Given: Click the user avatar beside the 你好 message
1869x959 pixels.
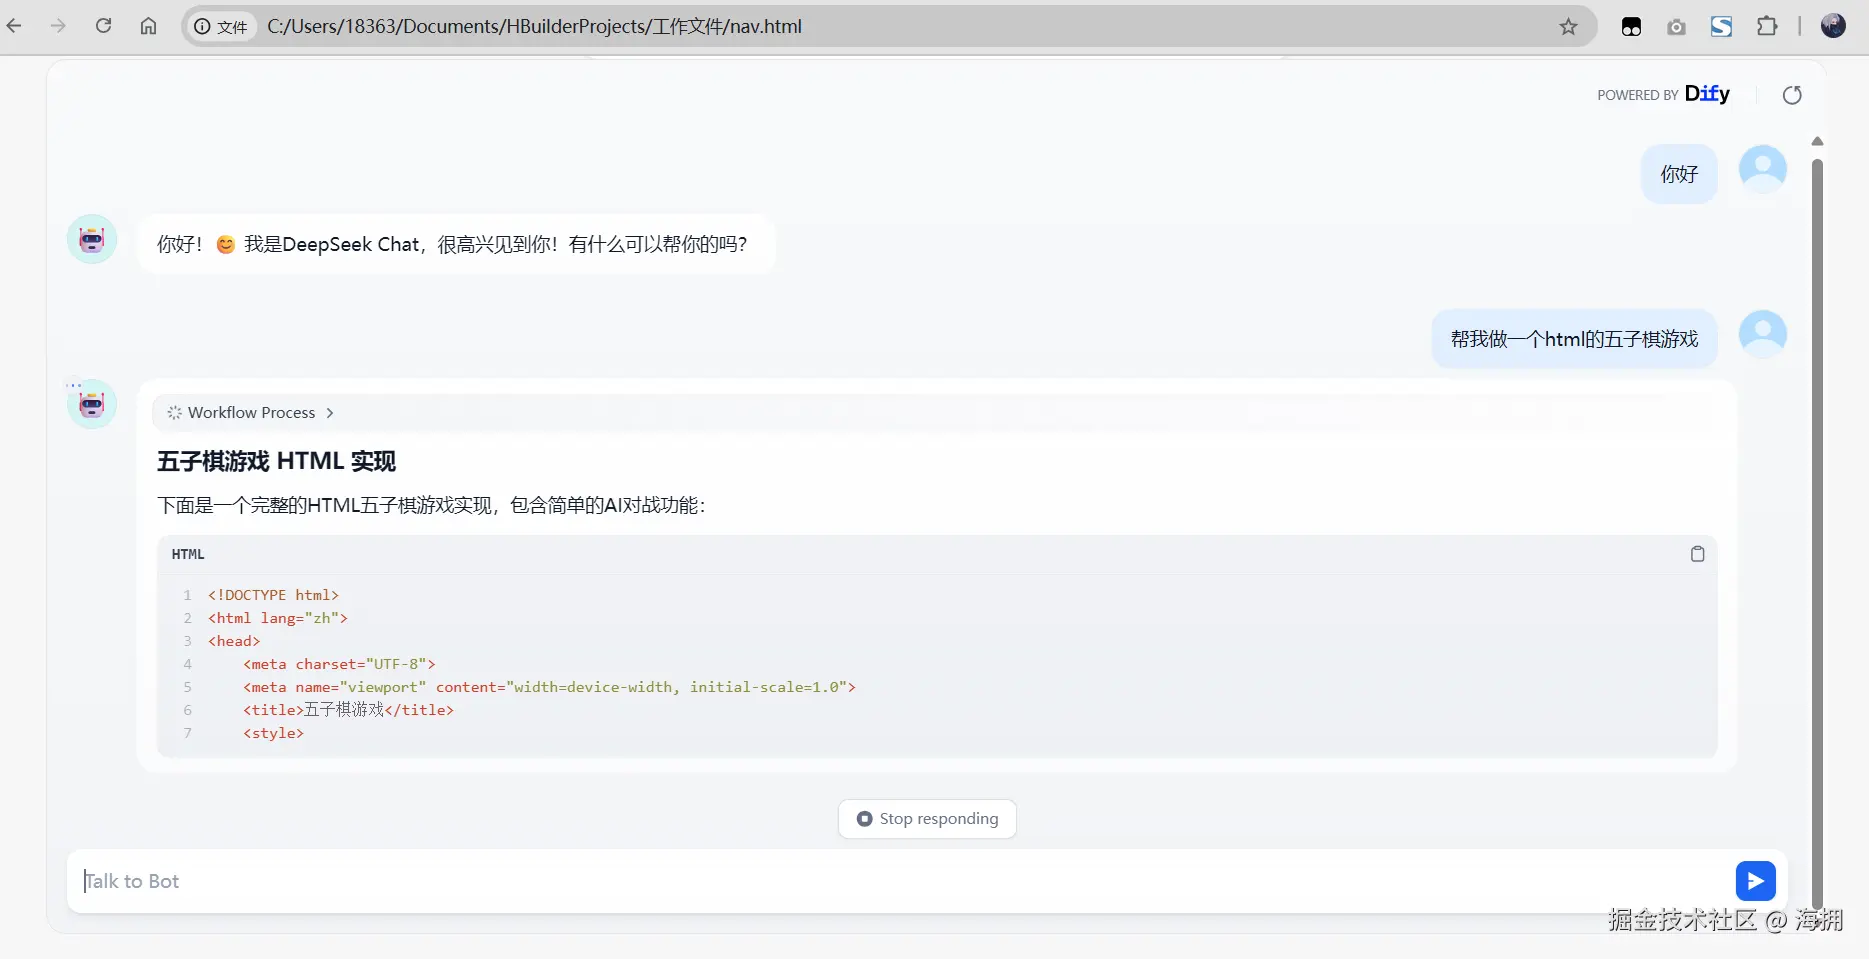Looking at the screenshot, I should pyautogui.click(x=1762, y=169).
